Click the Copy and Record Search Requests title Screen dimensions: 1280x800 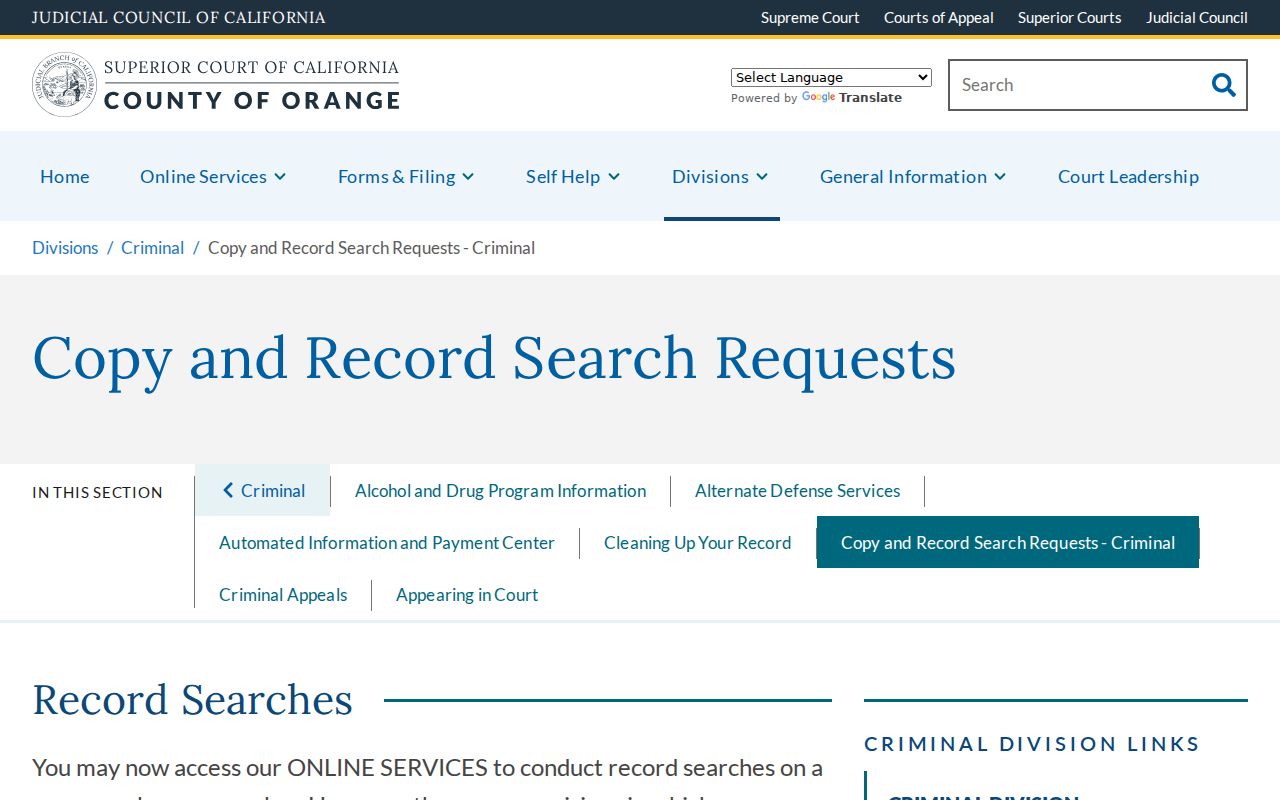pyautogui.click(x=494, y=358)
